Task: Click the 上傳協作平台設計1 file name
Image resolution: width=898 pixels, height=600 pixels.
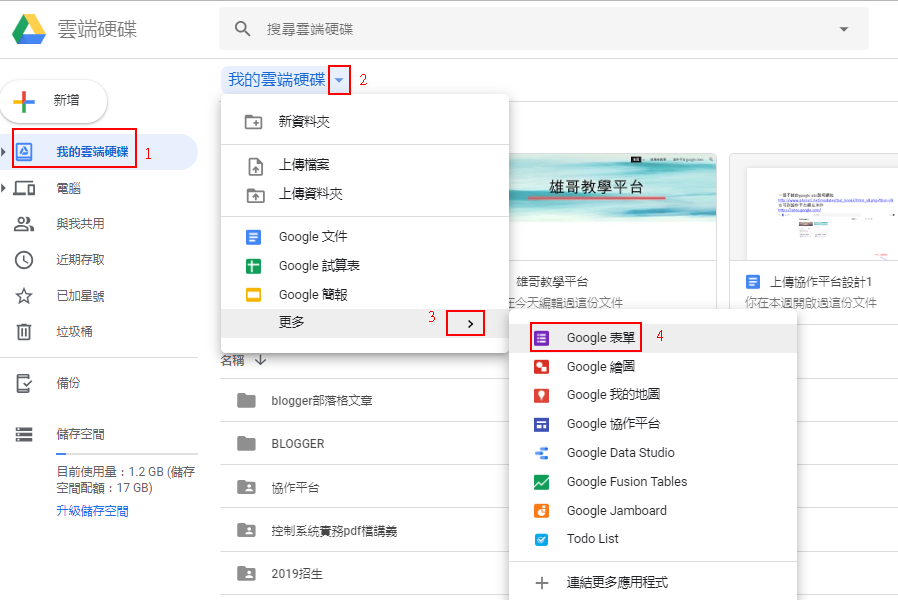Action: [820, 282]
